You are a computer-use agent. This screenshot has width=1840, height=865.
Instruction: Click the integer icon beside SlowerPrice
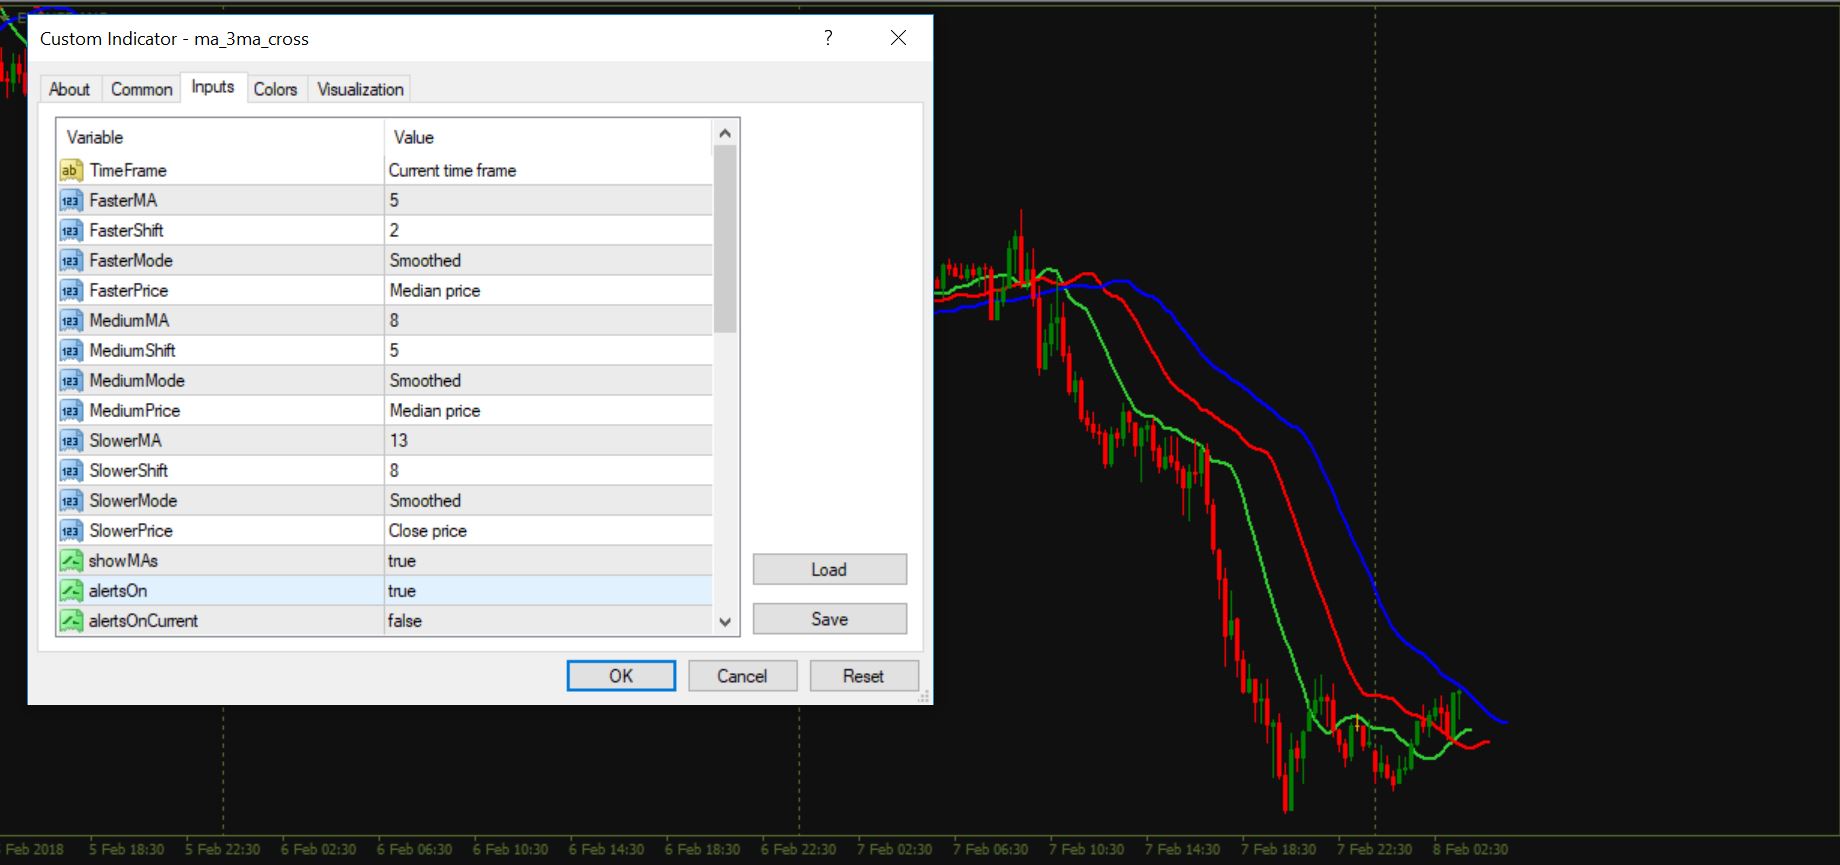click(x=70, y=530)
